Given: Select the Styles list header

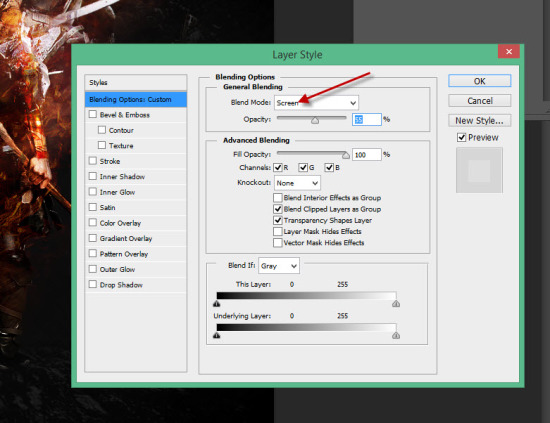Looking at the screenshot, I should [136, 82].
